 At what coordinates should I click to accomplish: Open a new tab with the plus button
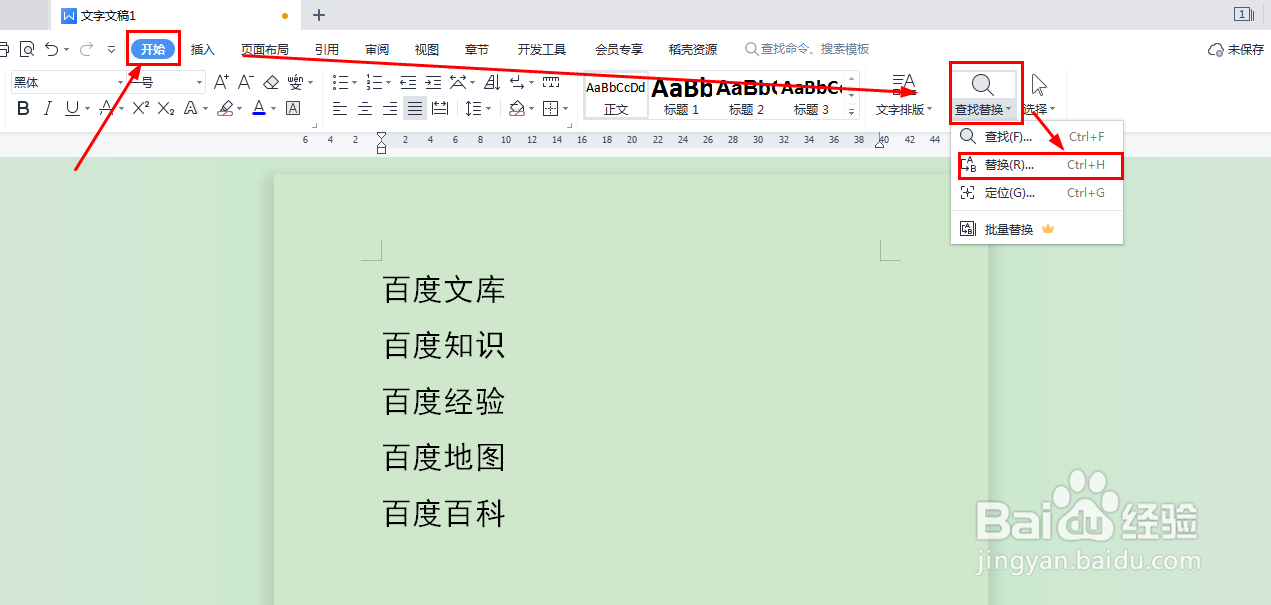319,15
